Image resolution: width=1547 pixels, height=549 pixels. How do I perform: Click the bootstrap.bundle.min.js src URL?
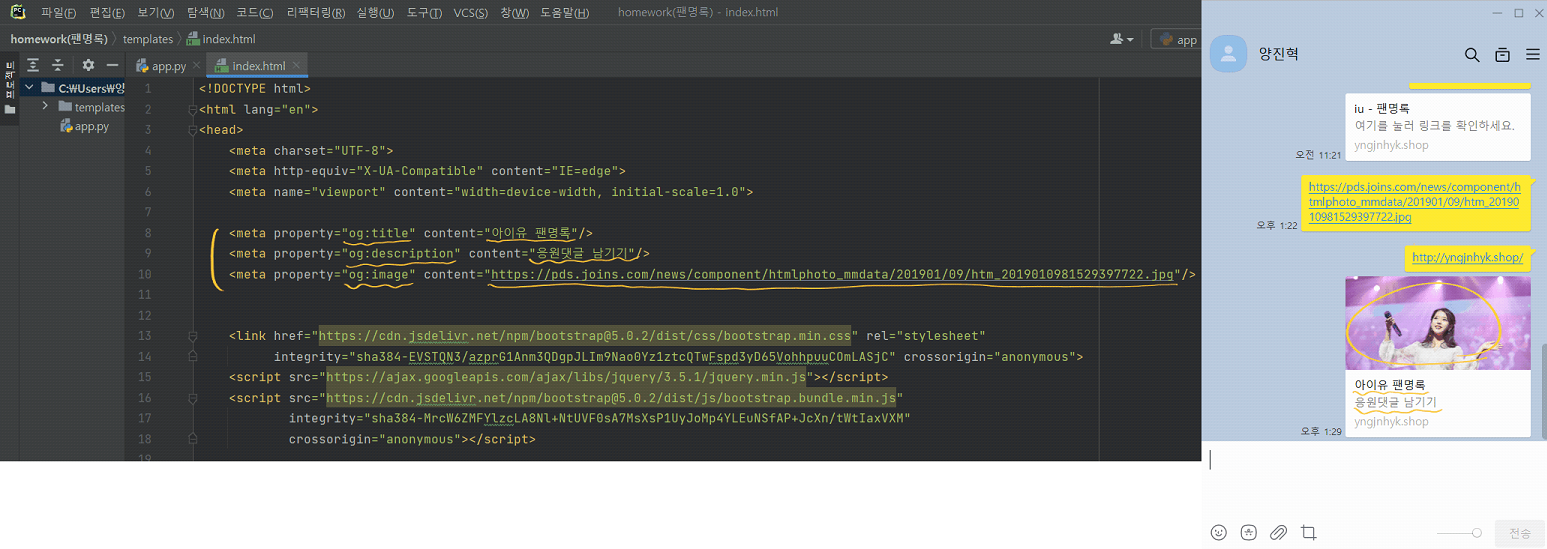[x=611, y=398]
